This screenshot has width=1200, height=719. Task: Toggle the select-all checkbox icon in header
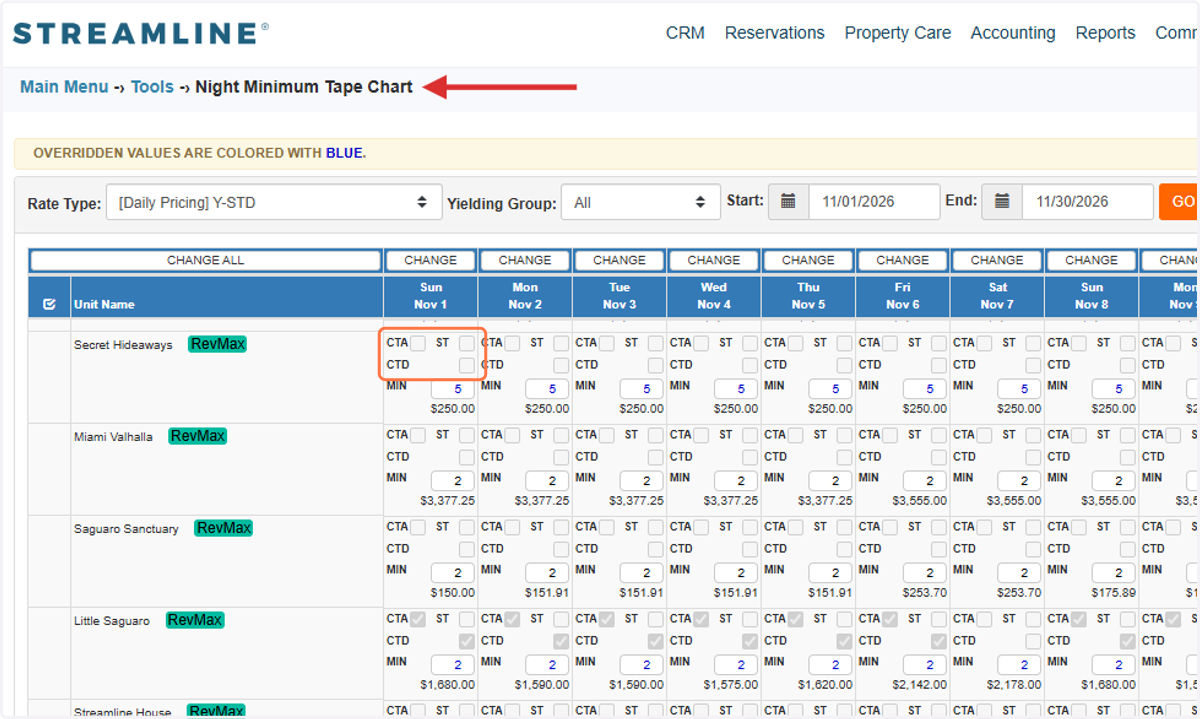[49, 304]
